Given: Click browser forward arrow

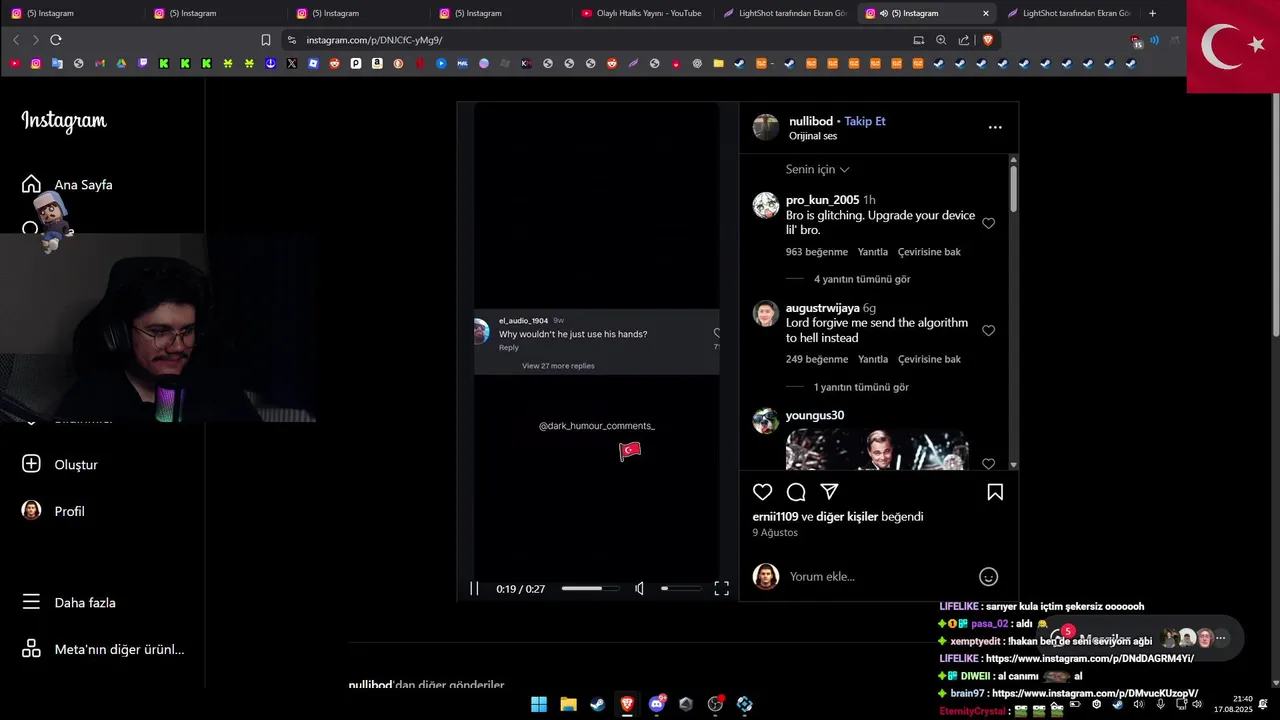Looking at the screenshot, I should (36, 40).
